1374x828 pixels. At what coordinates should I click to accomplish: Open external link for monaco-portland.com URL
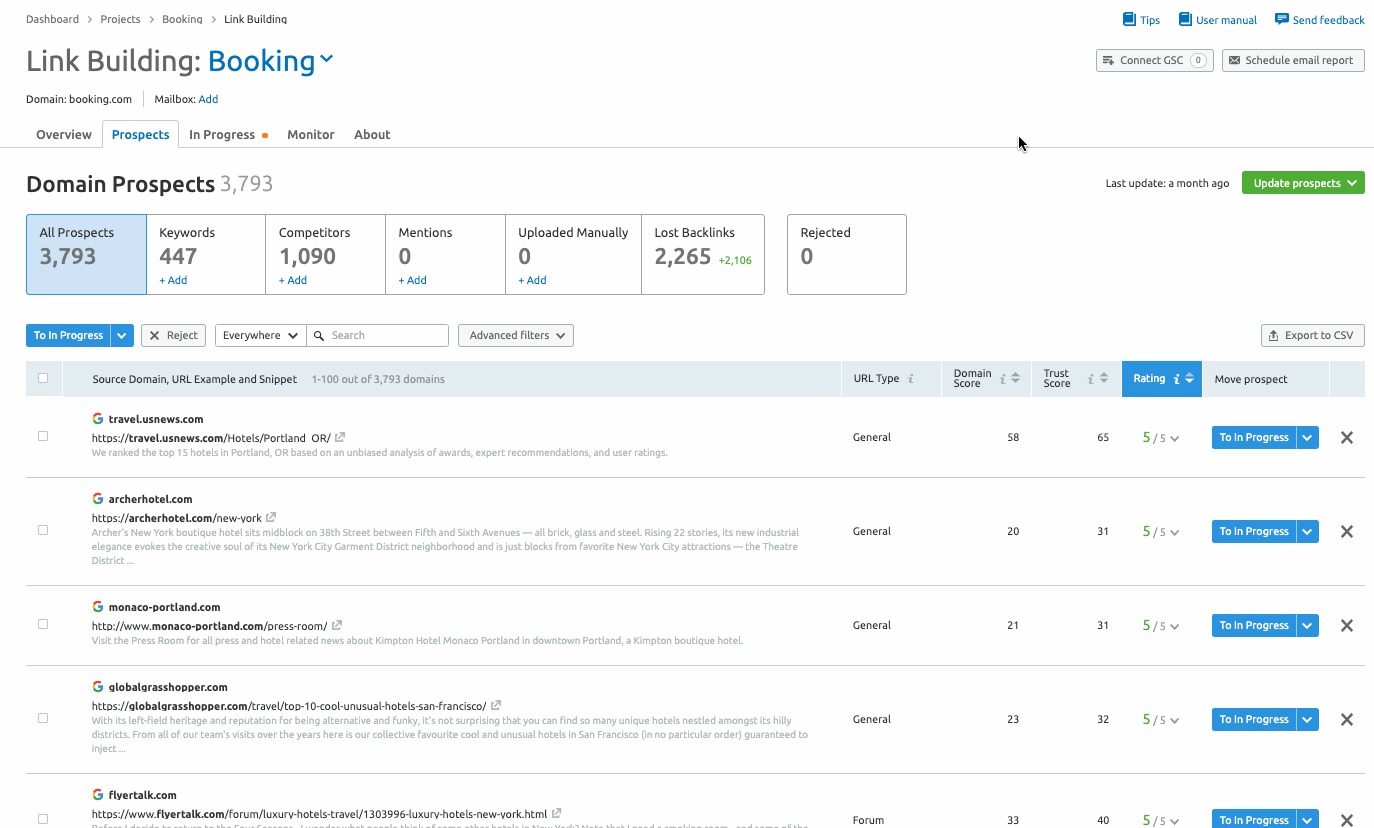(x=337, y=625)
